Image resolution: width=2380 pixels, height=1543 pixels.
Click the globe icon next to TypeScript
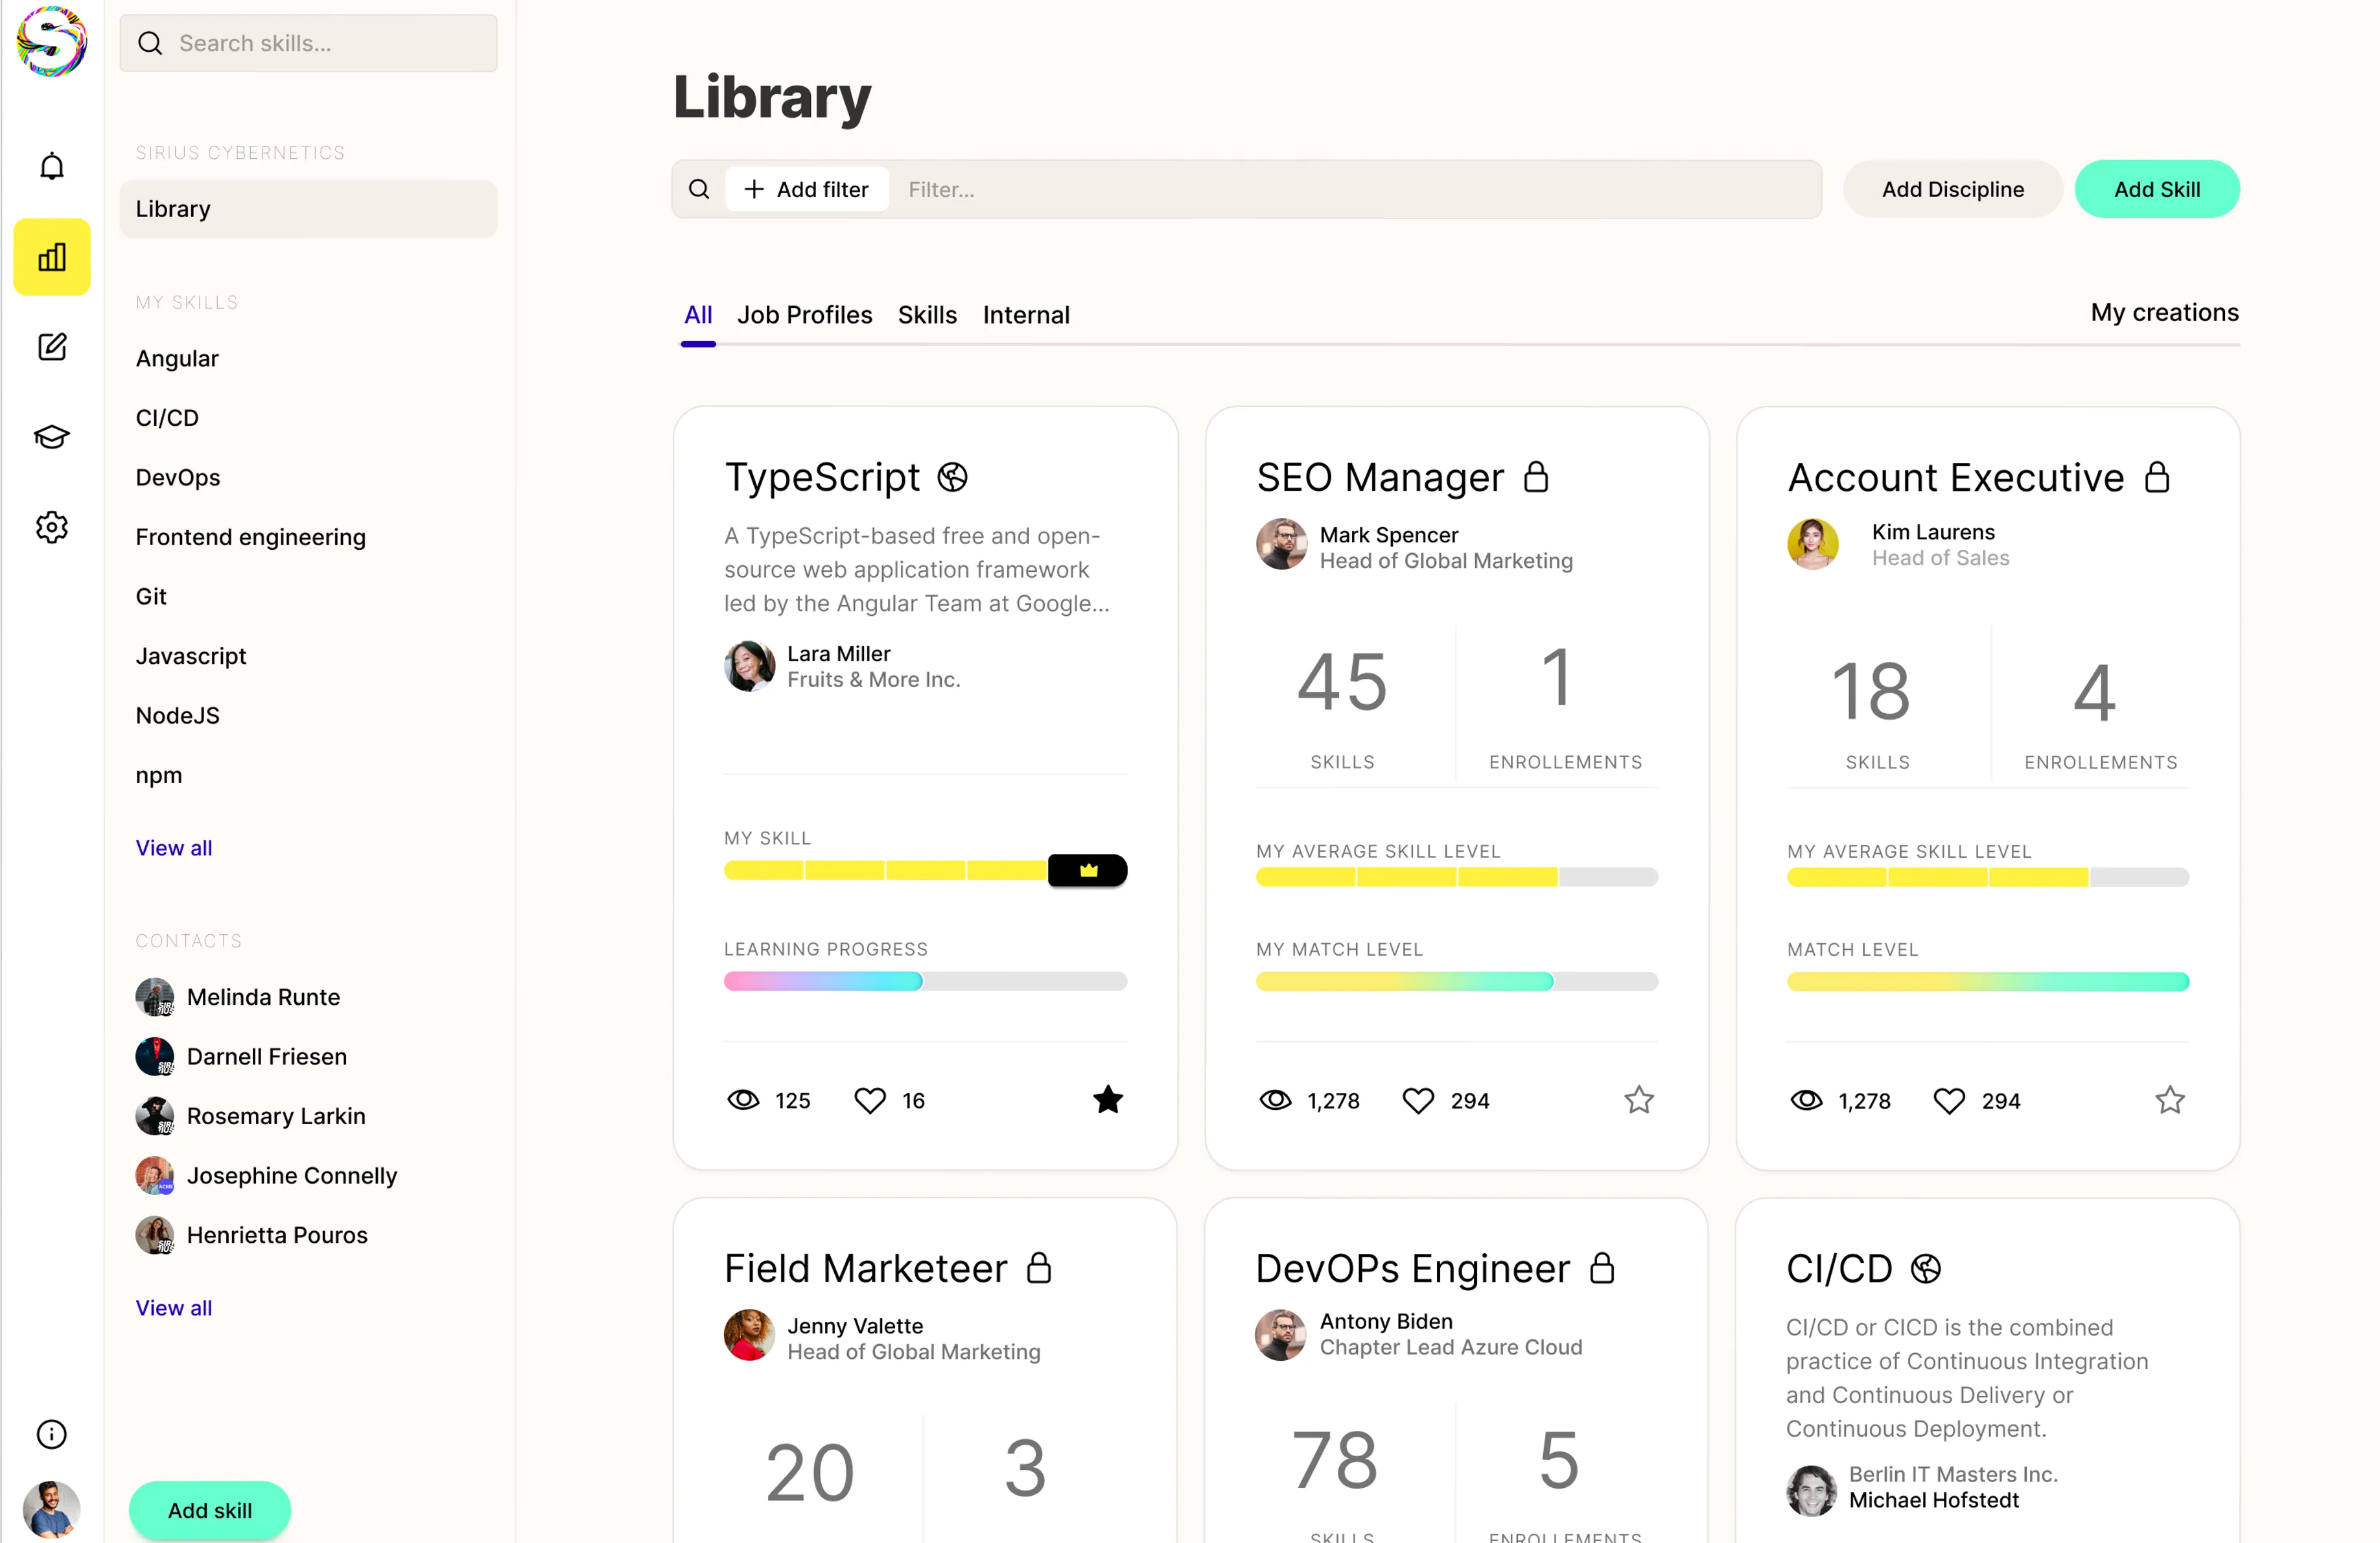[x=952, y=477]
